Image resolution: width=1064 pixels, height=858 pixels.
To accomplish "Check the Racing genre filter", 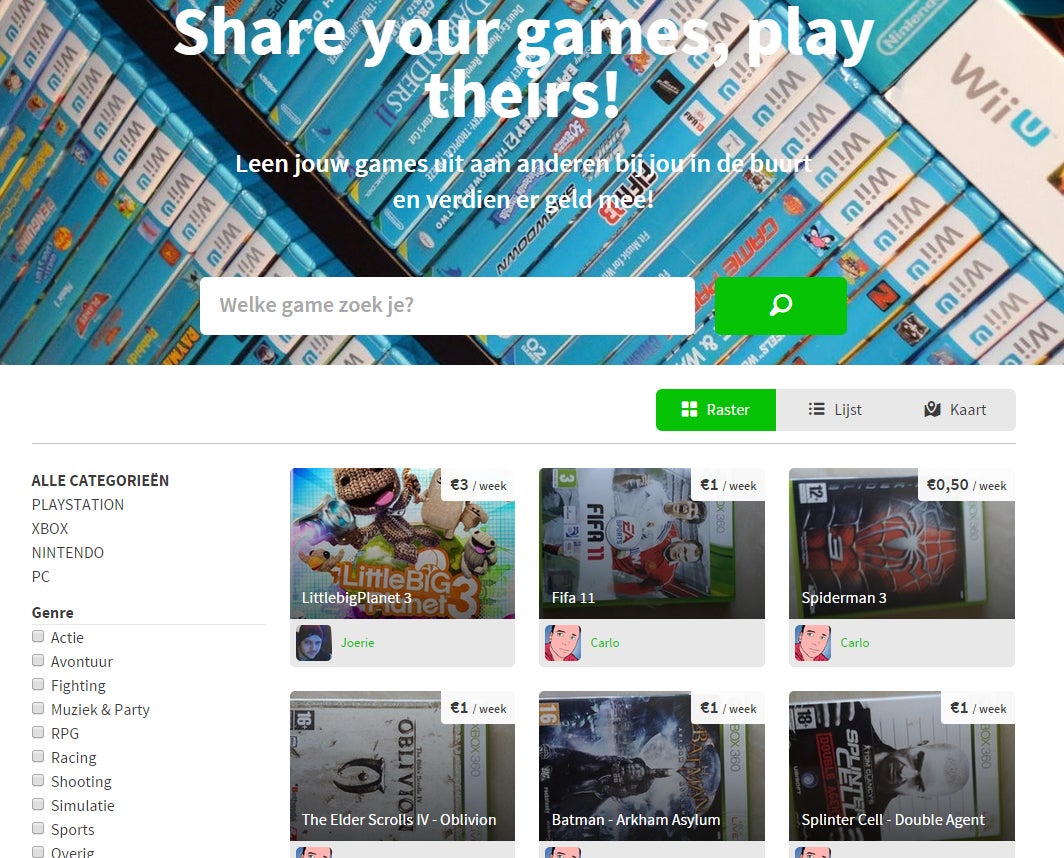I will 38,756.
